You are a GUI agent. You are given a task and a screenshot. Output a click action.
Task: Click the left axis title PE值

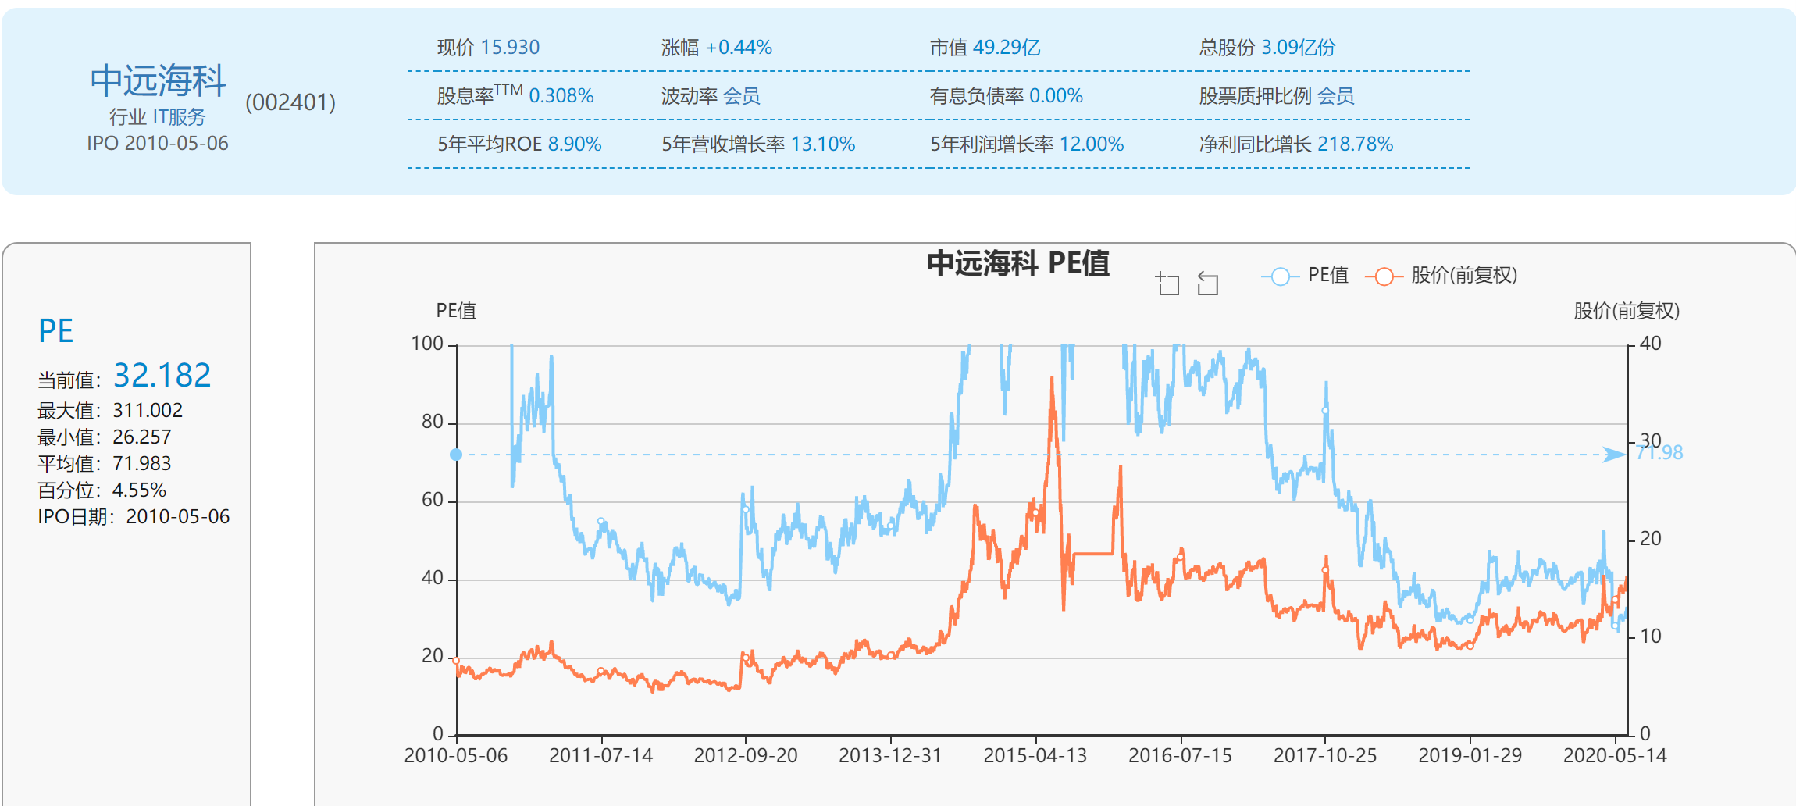tap(456, 311)
